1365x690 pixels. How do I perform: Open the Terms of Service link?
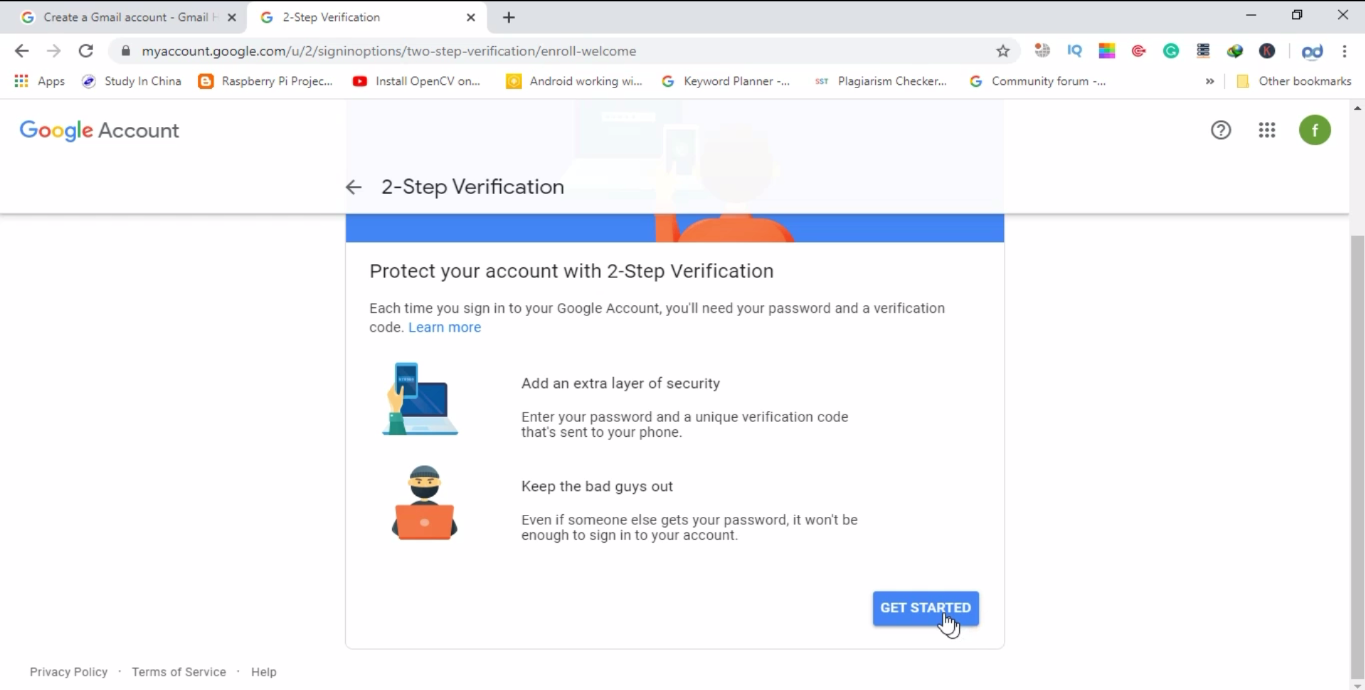click(179, 672)
